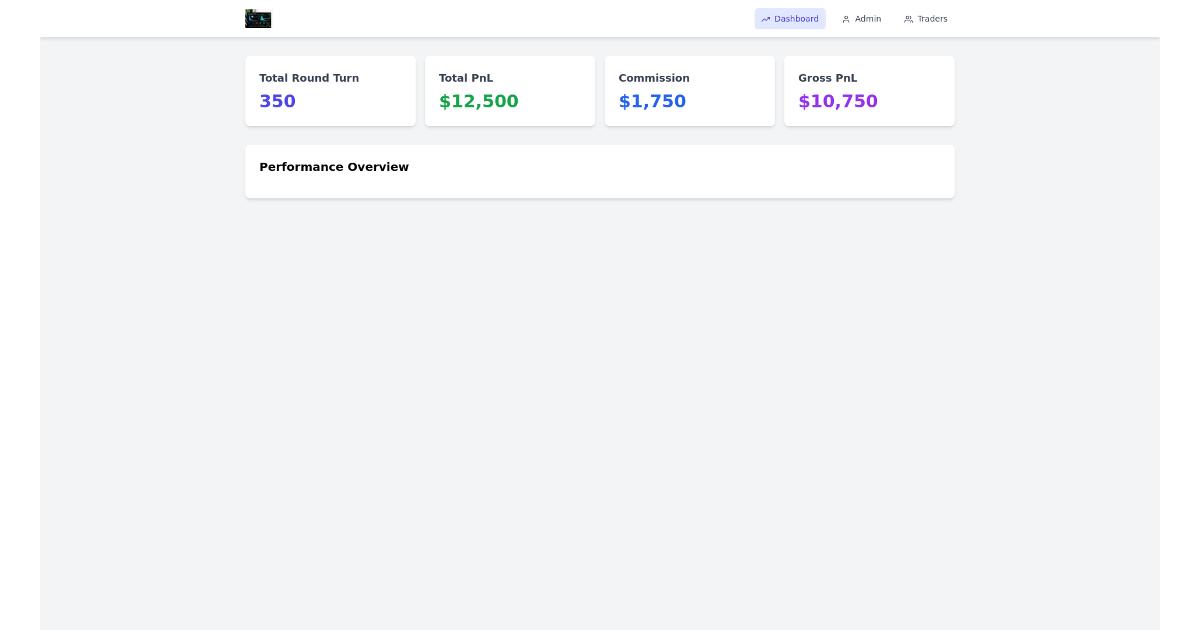1200x630 pixels.
Task: Select the person icon beside Admin
Action: coord(847,18)
